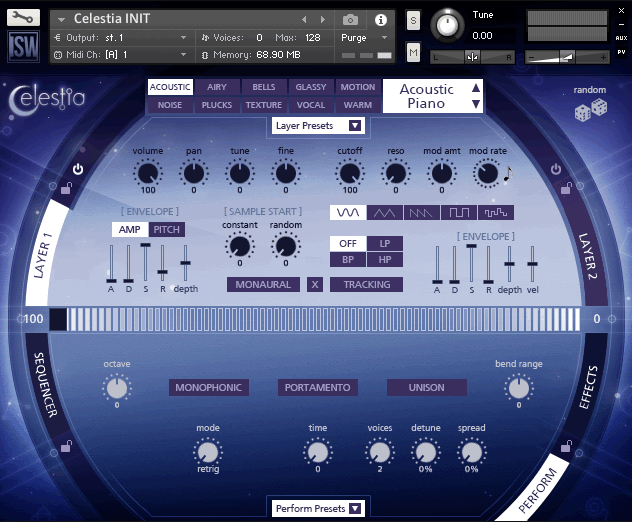Click the bend range knob
Viewport: 632px width, 522px height.
[x=519, y=388]
